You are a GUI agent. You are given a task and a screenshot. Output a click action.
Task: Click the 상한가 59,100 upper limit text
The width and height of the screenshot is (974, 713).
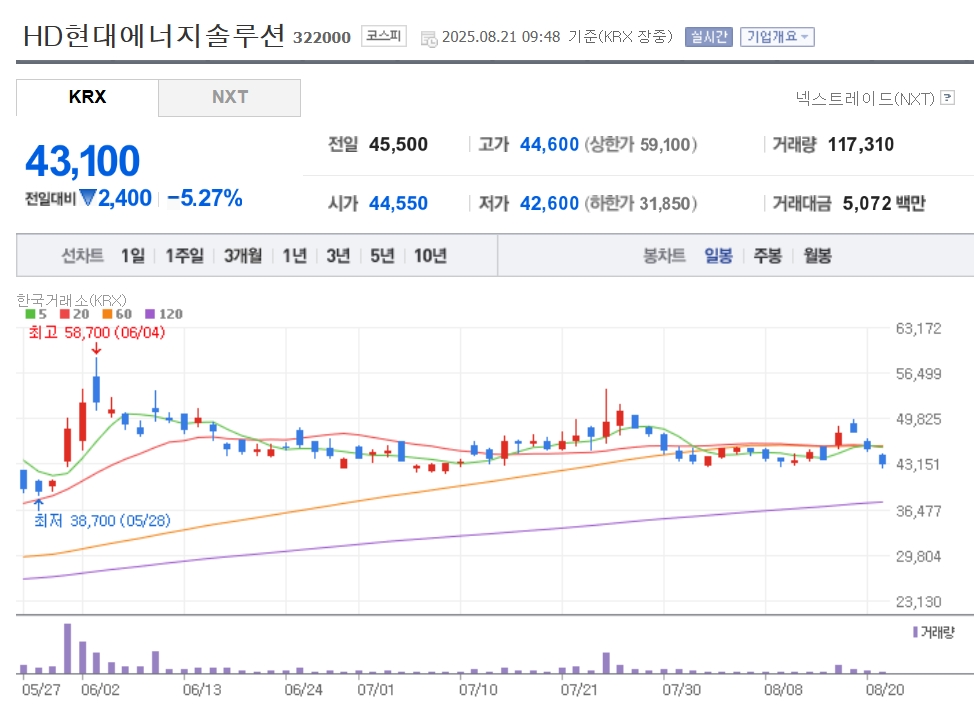(x=640, y=144)
